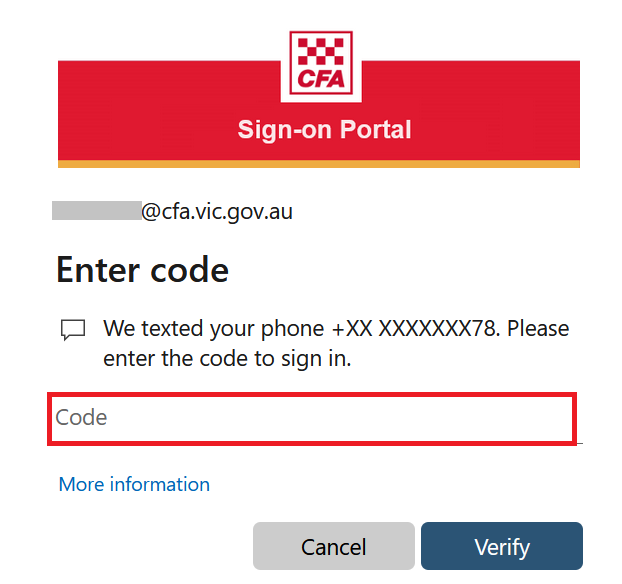
Task: Select the @cfa.vic.gov.au email text
Action: click(217, 211)
